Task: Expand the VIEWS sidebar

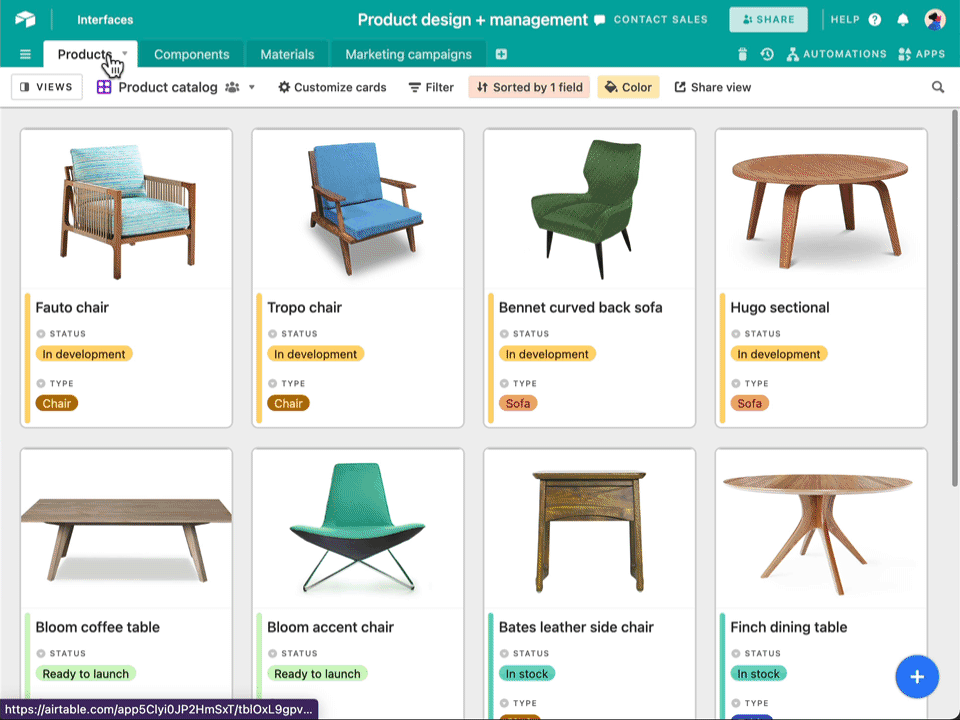Action: tap(46, 87)
